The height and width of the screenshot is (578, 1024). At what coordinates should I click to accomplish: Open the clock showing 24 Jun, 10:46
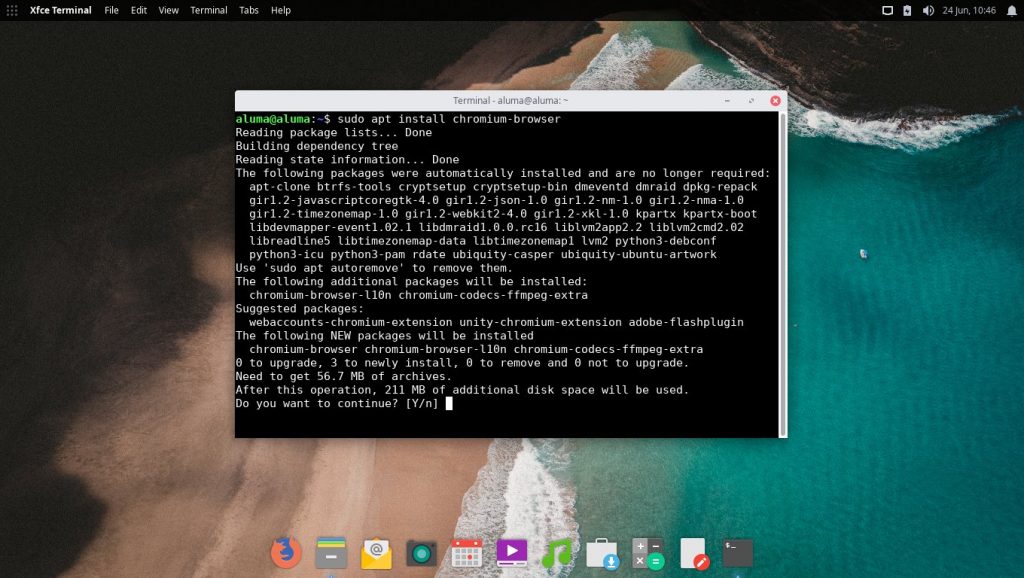click(969, 10)
